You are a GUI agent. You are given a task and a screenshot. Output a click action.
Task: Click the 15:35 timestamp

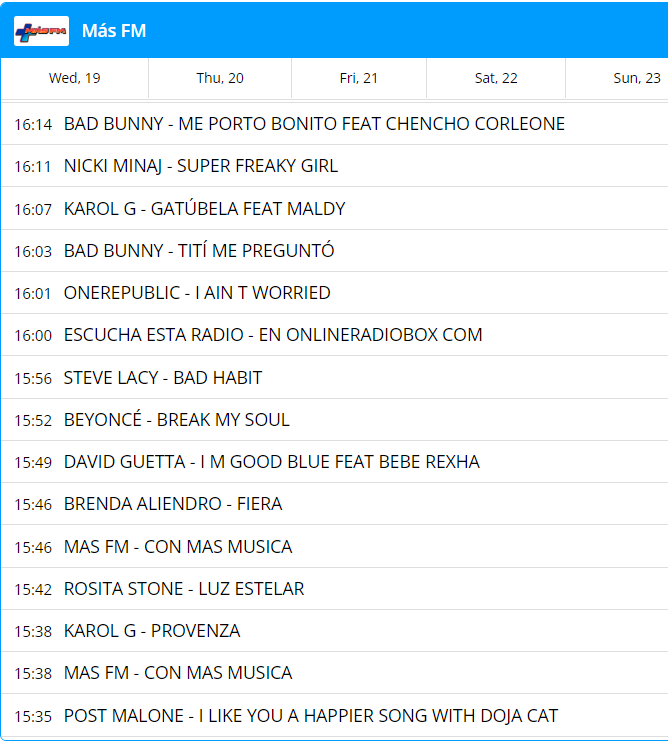pyautogui.click(x=33, y=717)
